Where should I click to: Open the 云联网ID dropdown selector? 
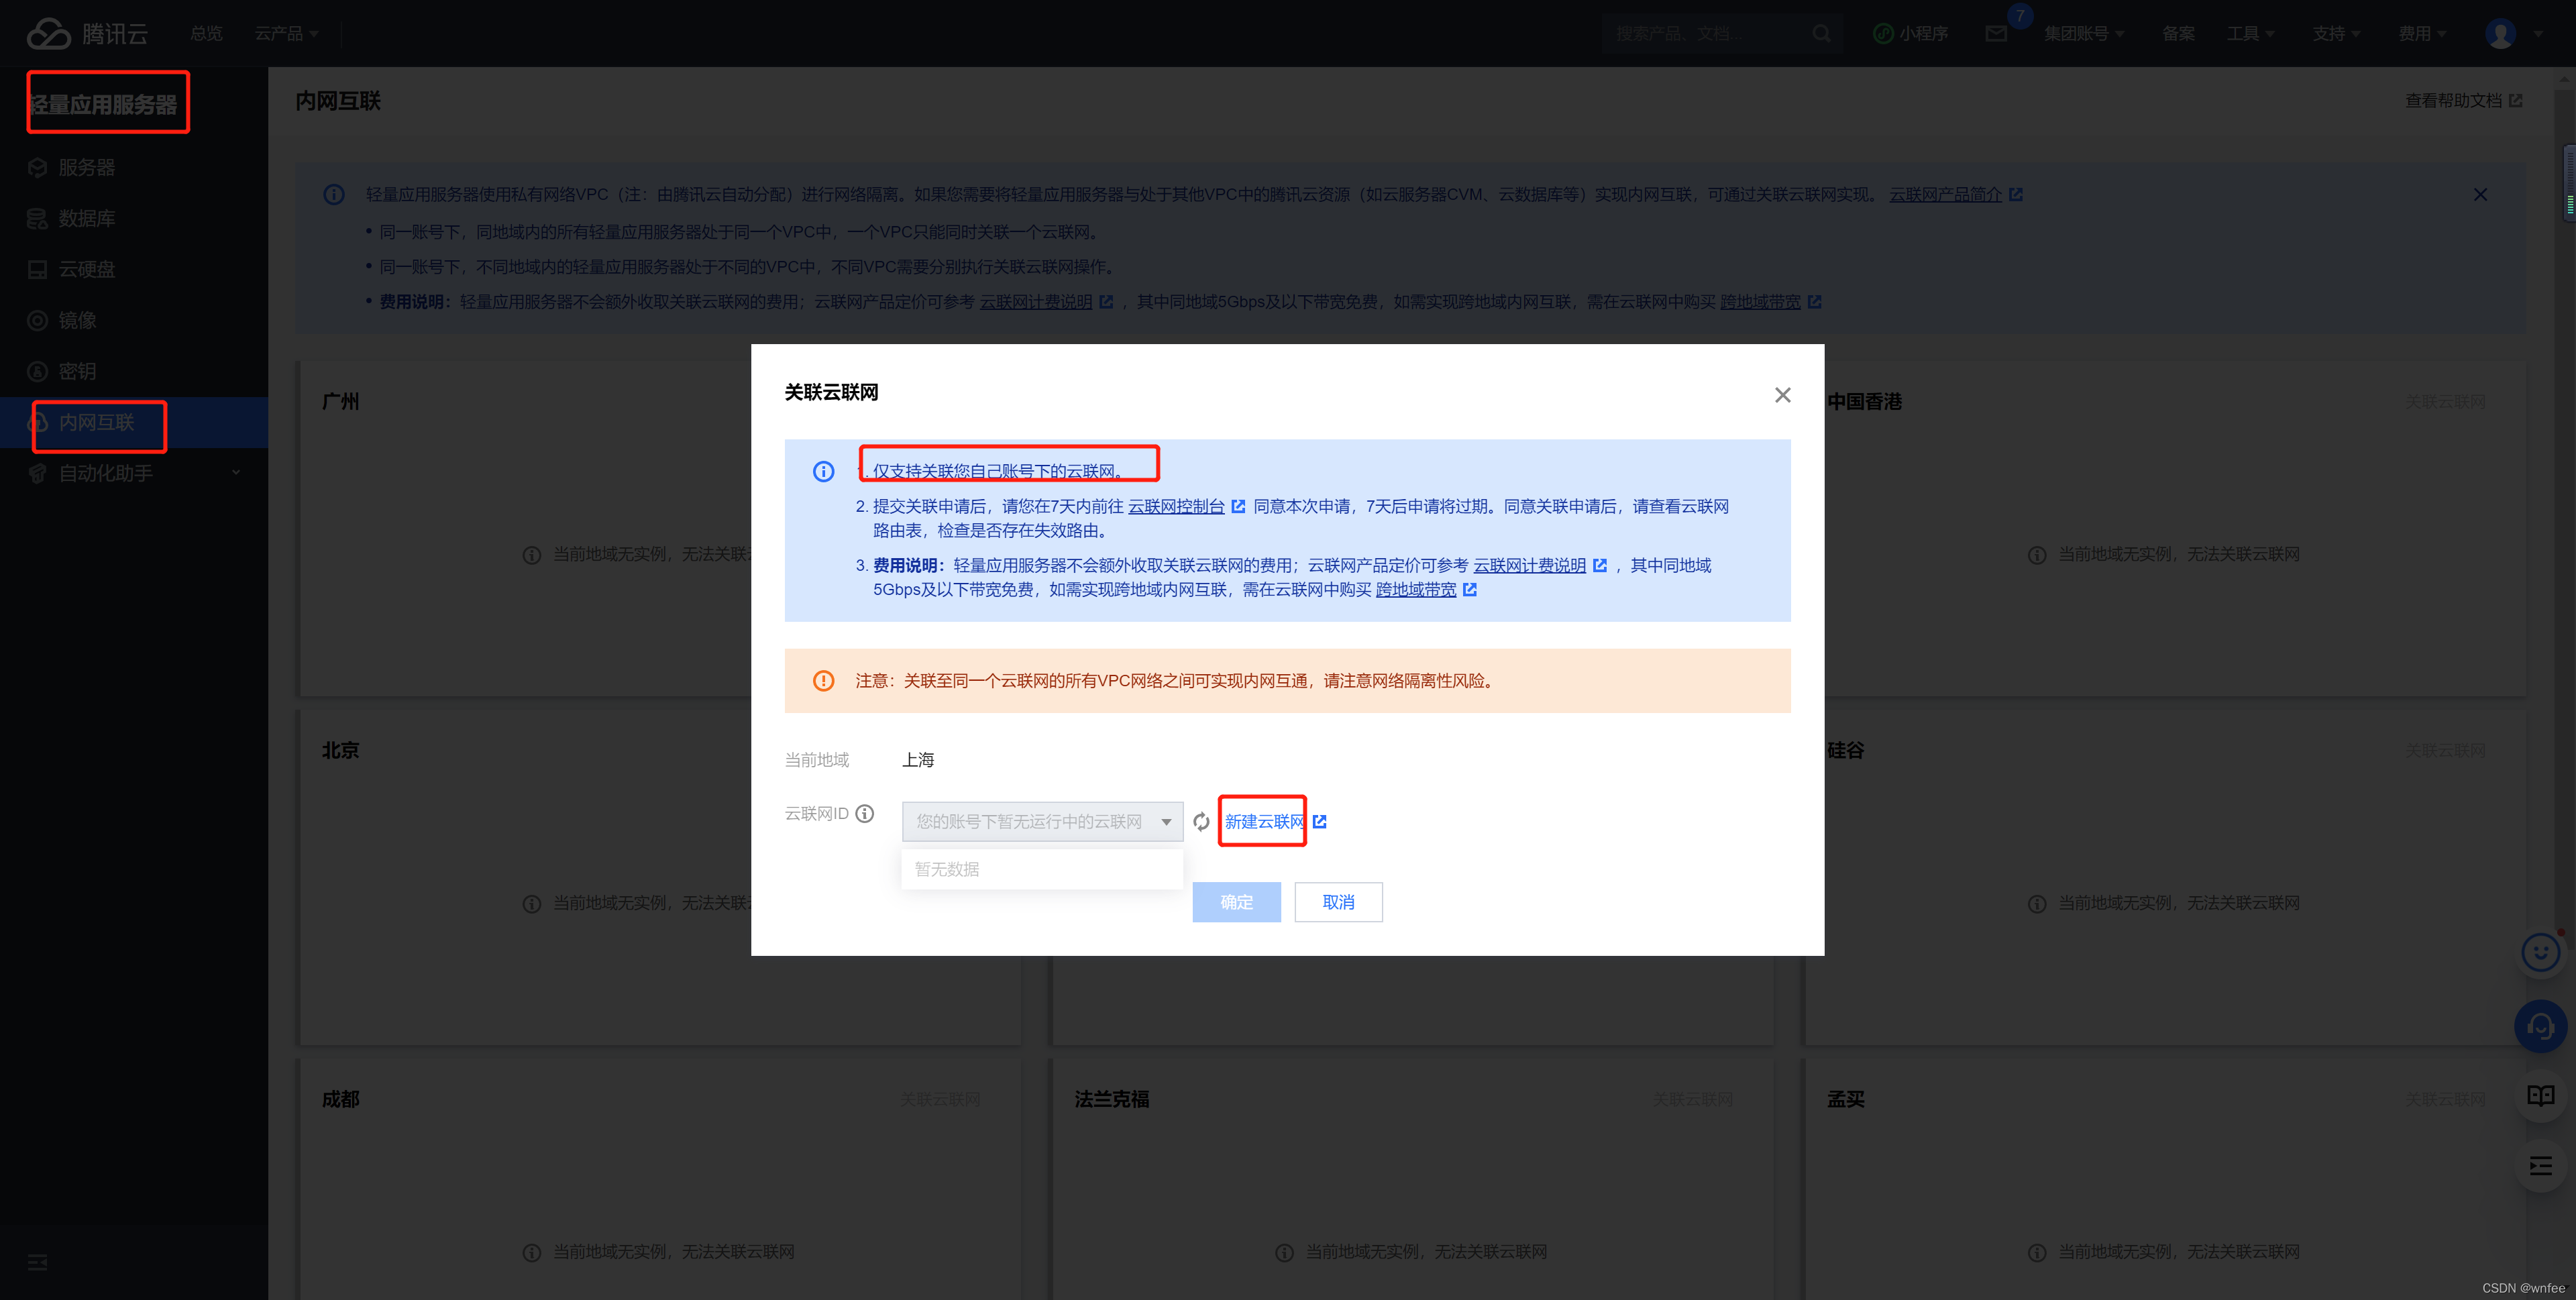coord(1042,821)
